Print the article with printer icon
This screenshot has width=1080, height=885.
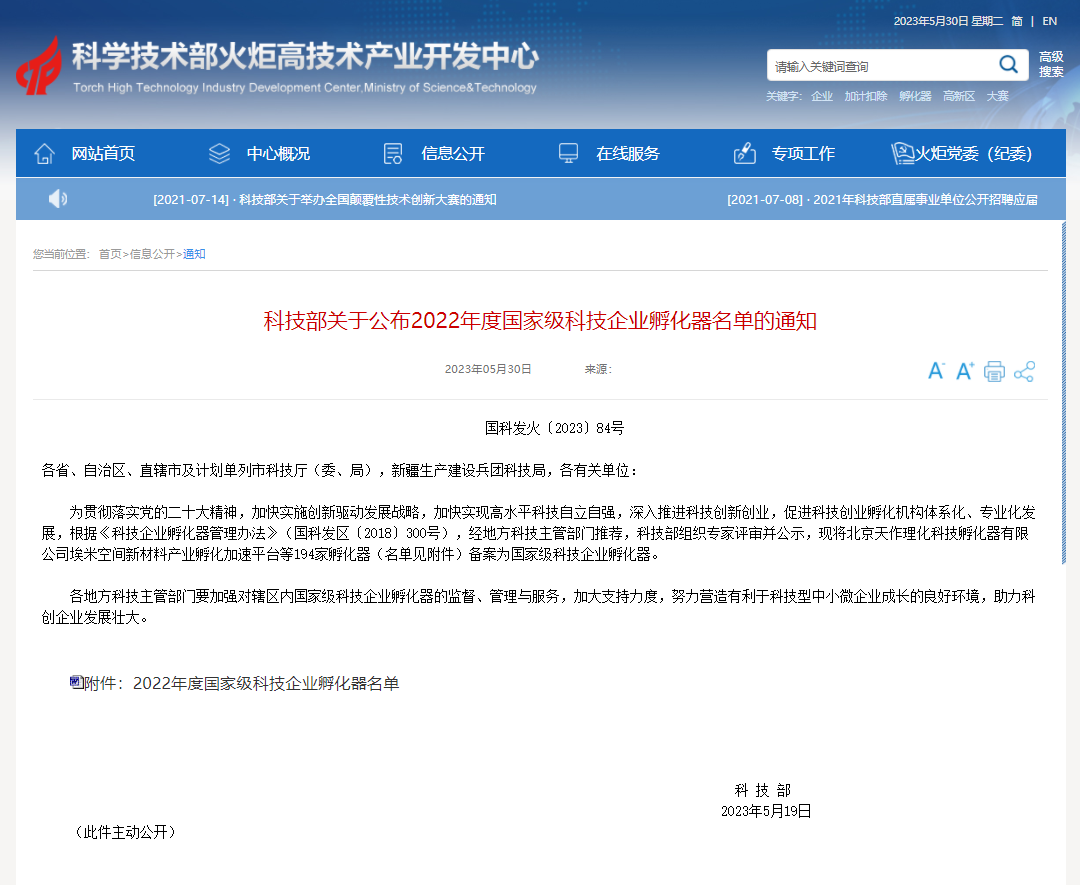pos(994,371)
